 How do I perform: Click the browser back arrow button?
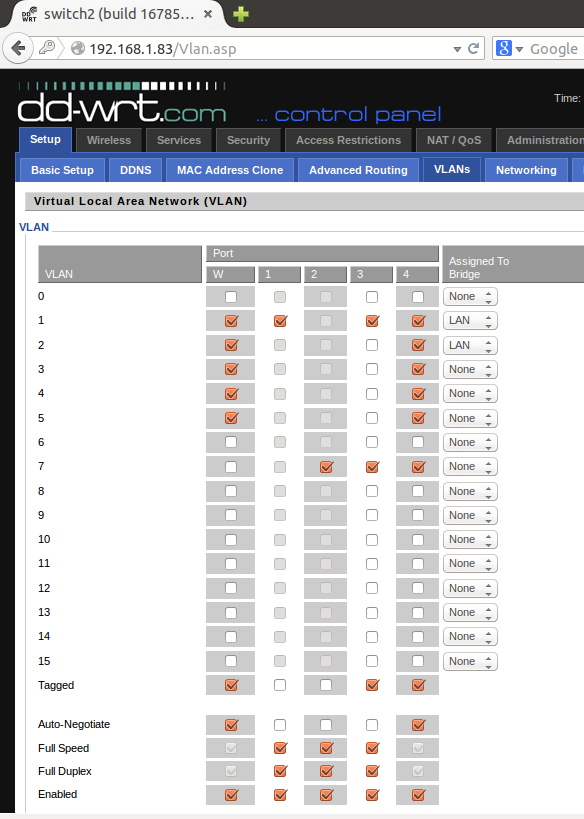(x=18, y=49)
